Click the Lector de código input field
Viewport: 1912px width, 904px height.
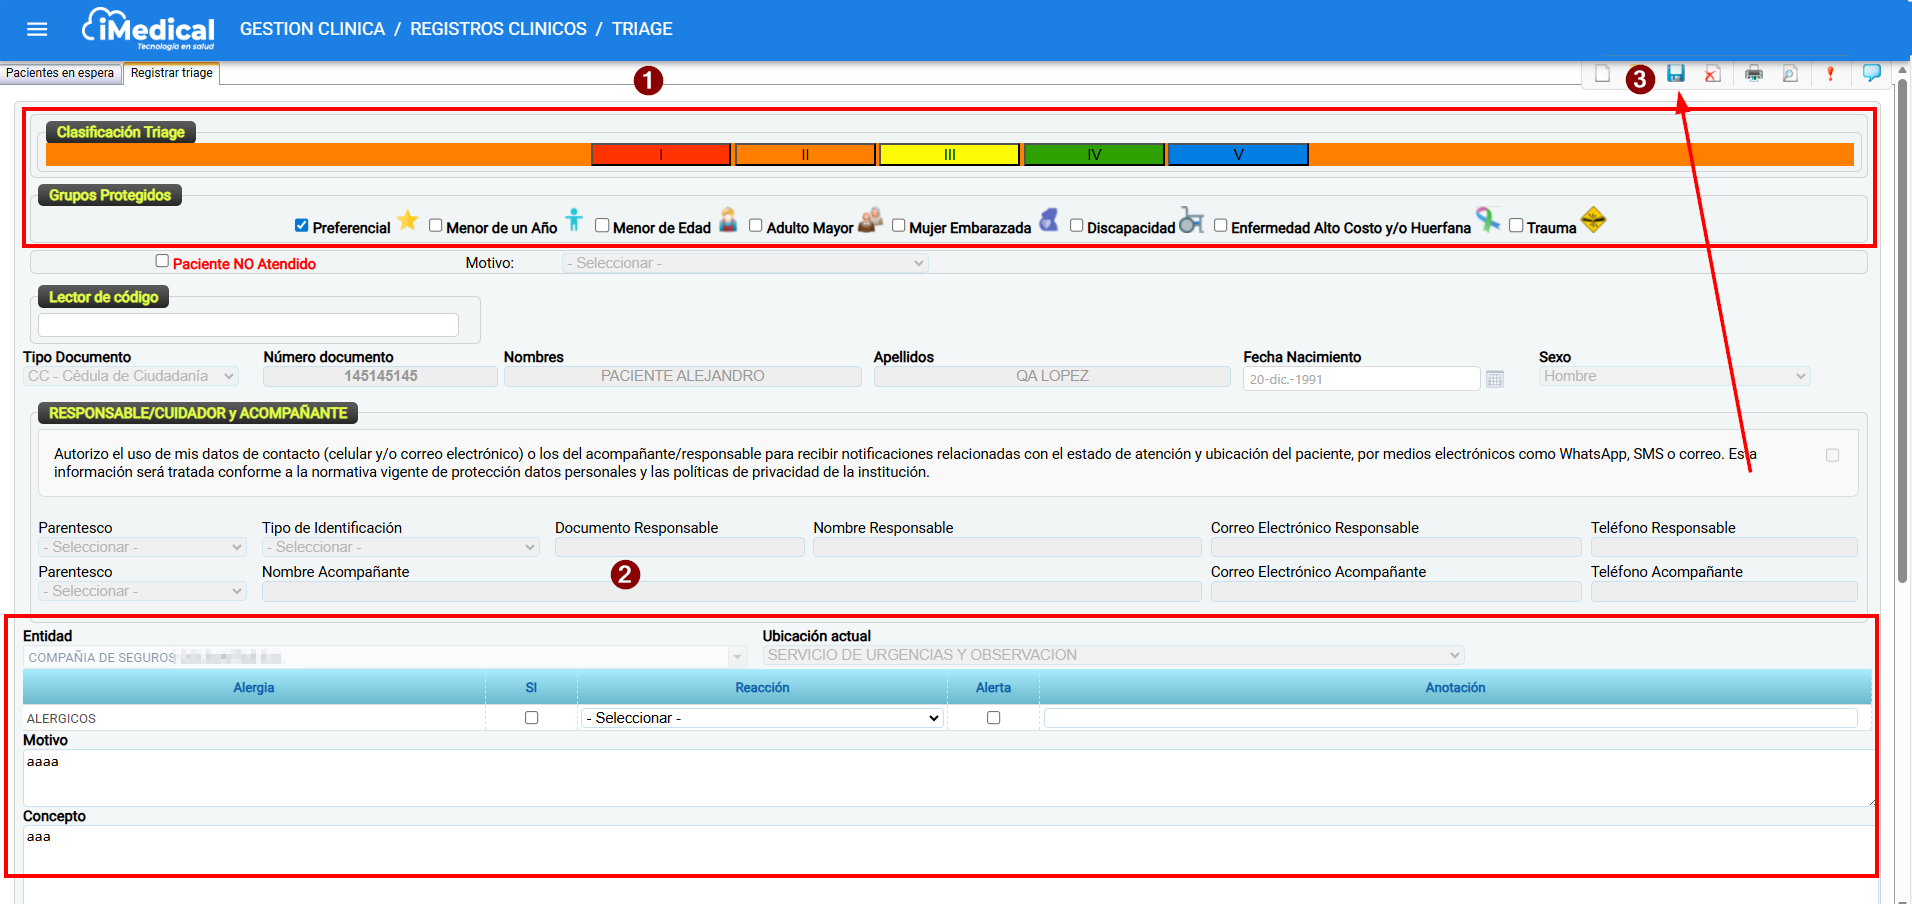(248, 325)
